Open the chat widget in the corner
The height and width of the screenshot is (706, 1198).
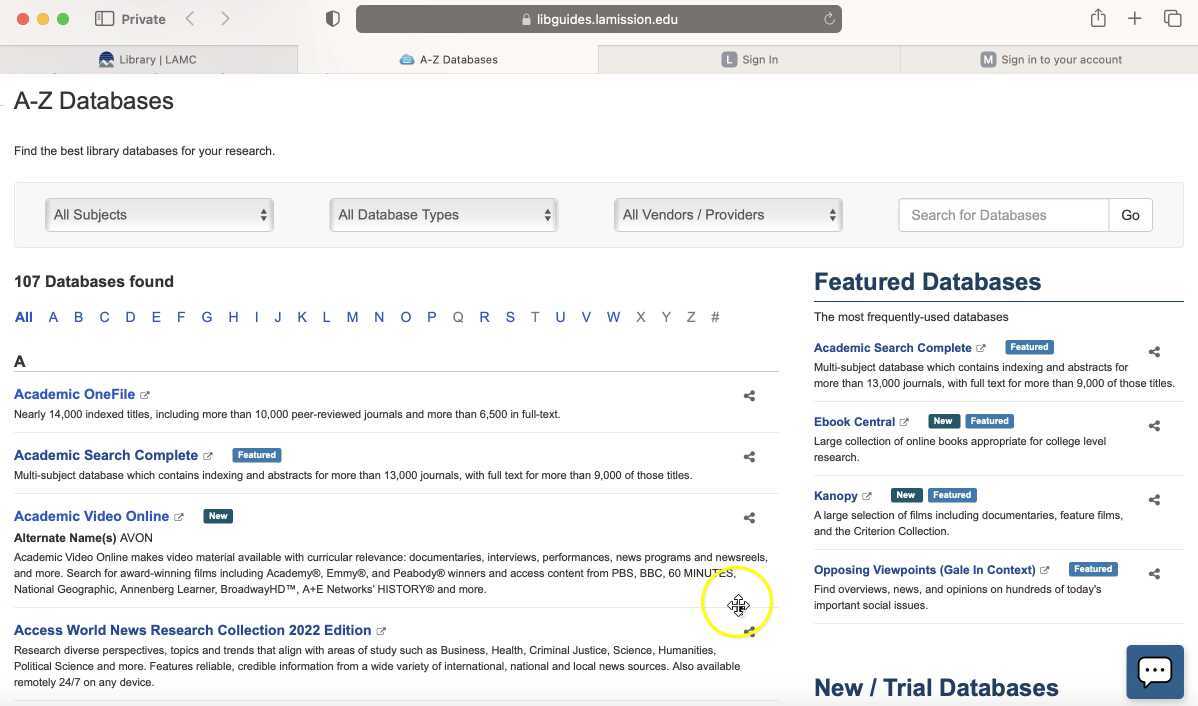1155,671
